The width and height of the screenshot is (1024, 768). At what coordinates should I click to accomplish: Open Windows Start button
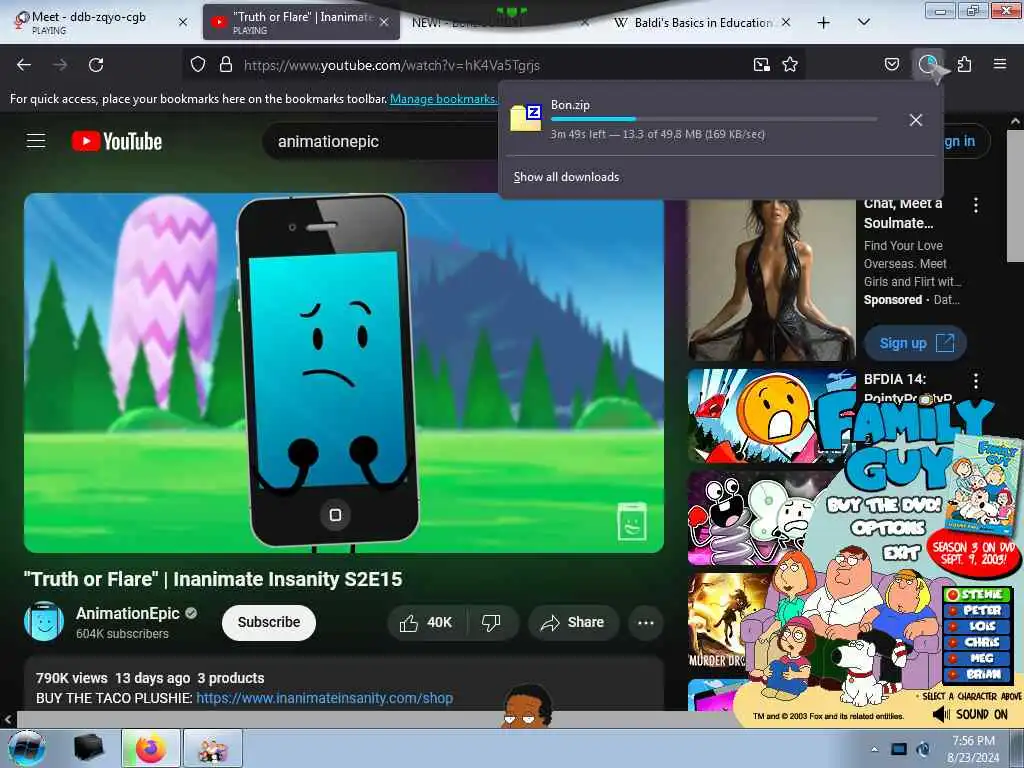[27, 748]
